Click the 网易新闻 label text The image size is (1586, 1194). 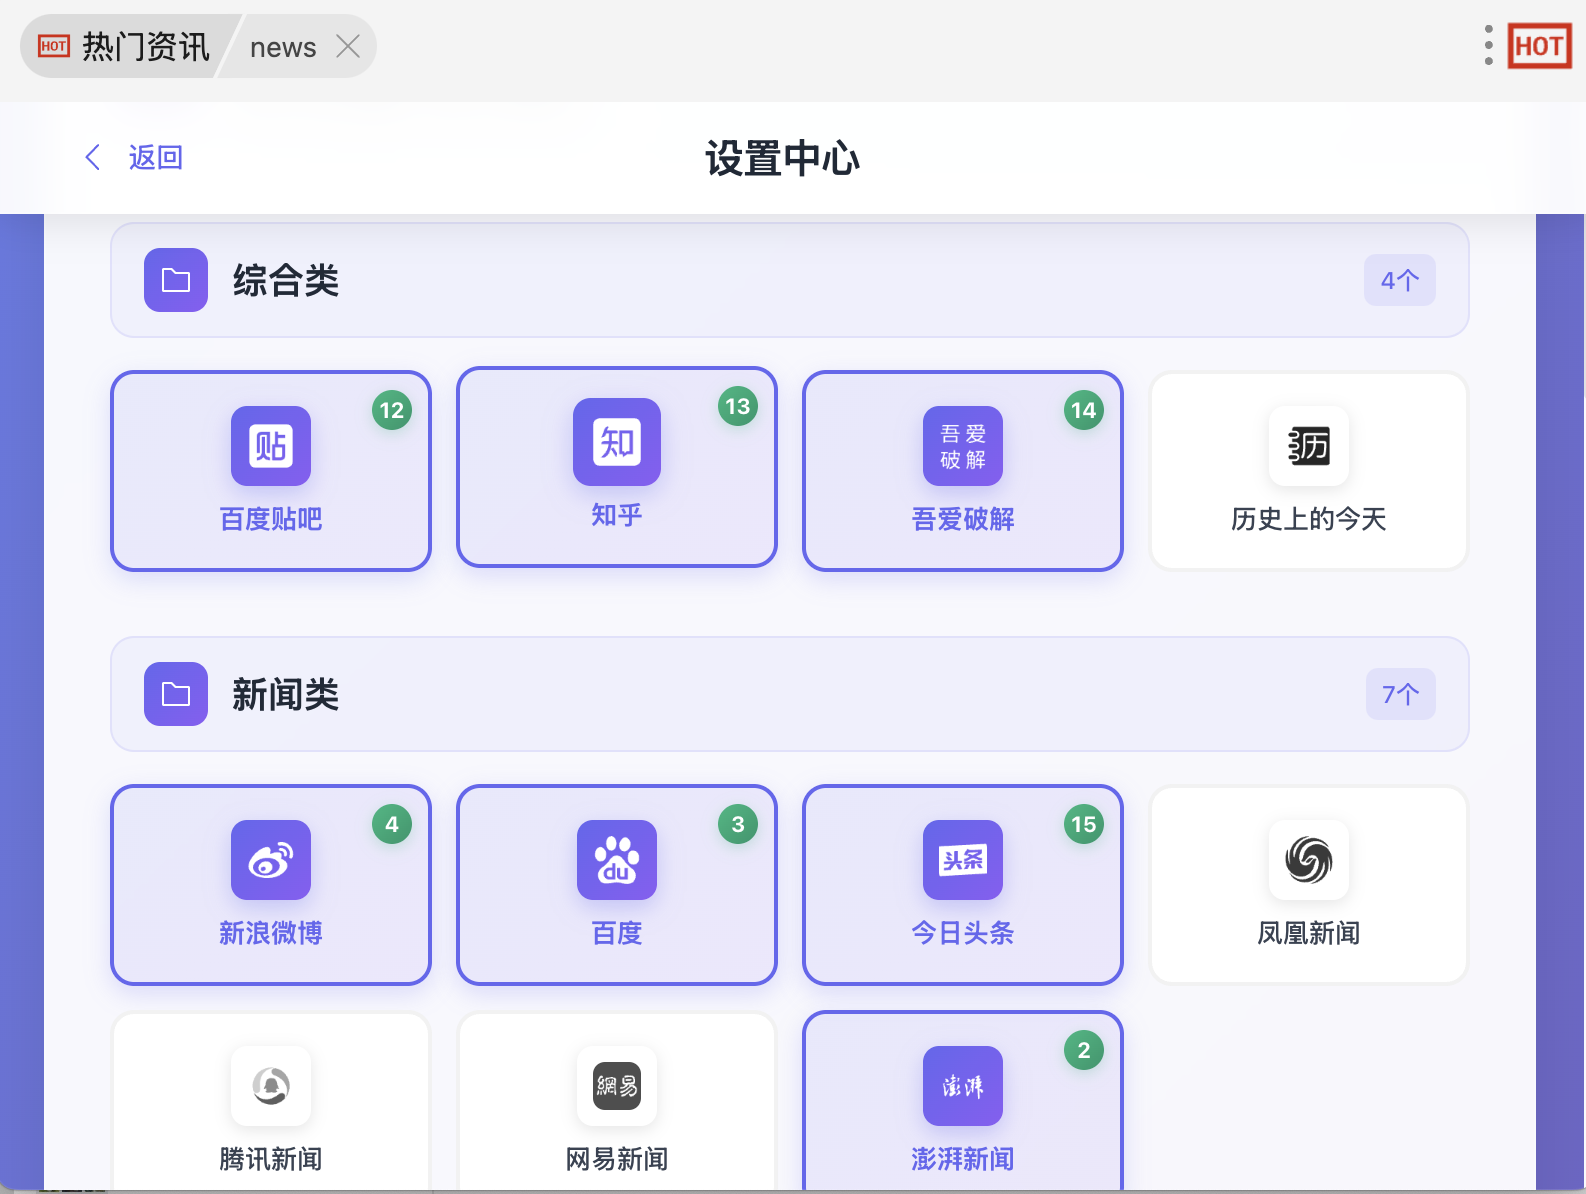pos(617,1159)
